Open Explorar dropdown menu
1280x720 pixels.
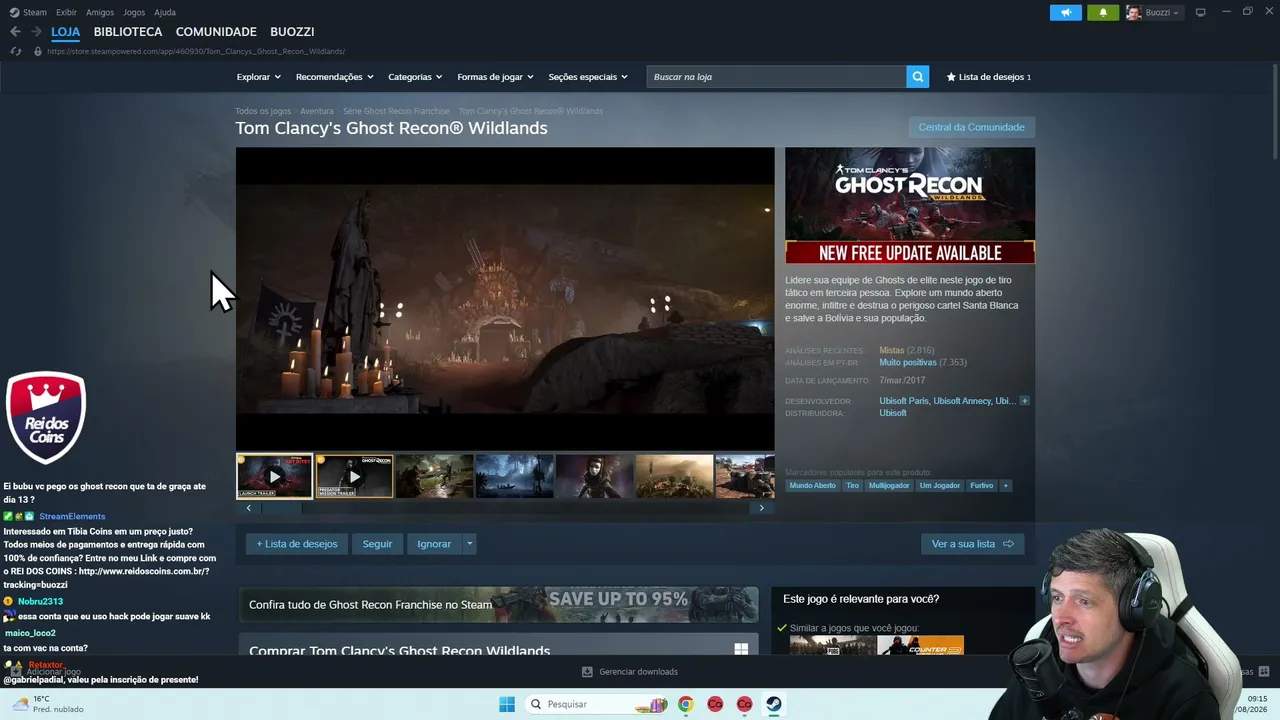tap(258, 77)
